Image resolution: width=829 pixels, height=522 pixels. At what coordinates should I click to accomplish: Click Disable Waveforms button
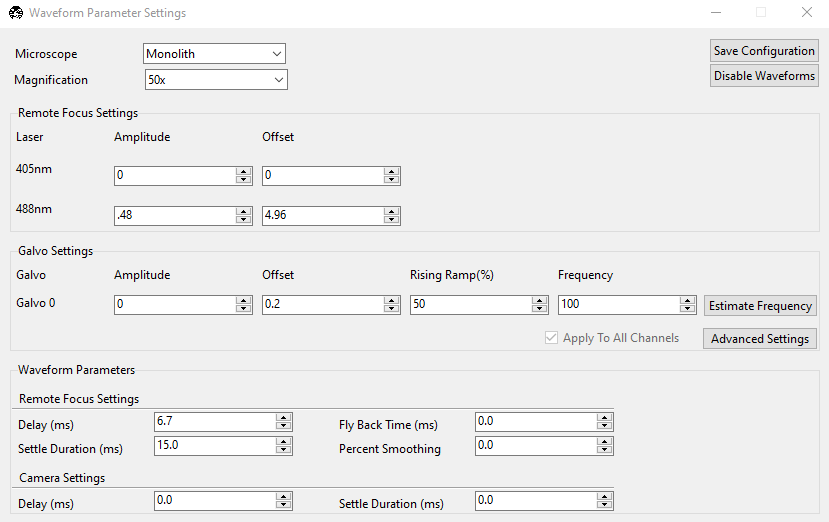[x=764, y=76]
